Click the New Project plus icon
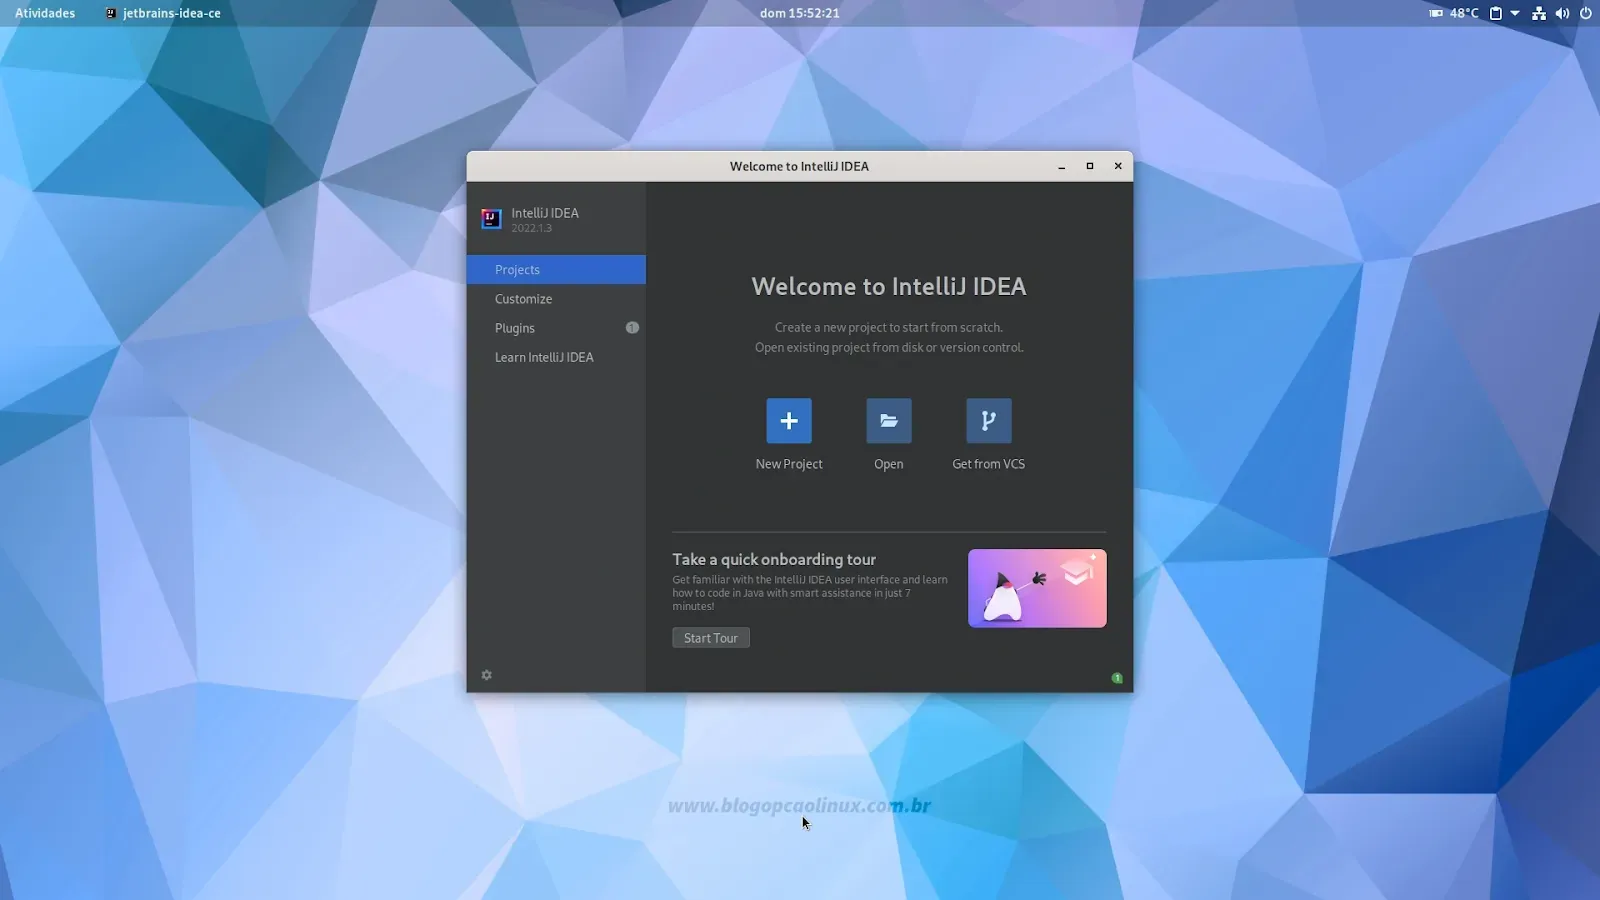Viewport: 1600px width, 900px height. [789, 421]
